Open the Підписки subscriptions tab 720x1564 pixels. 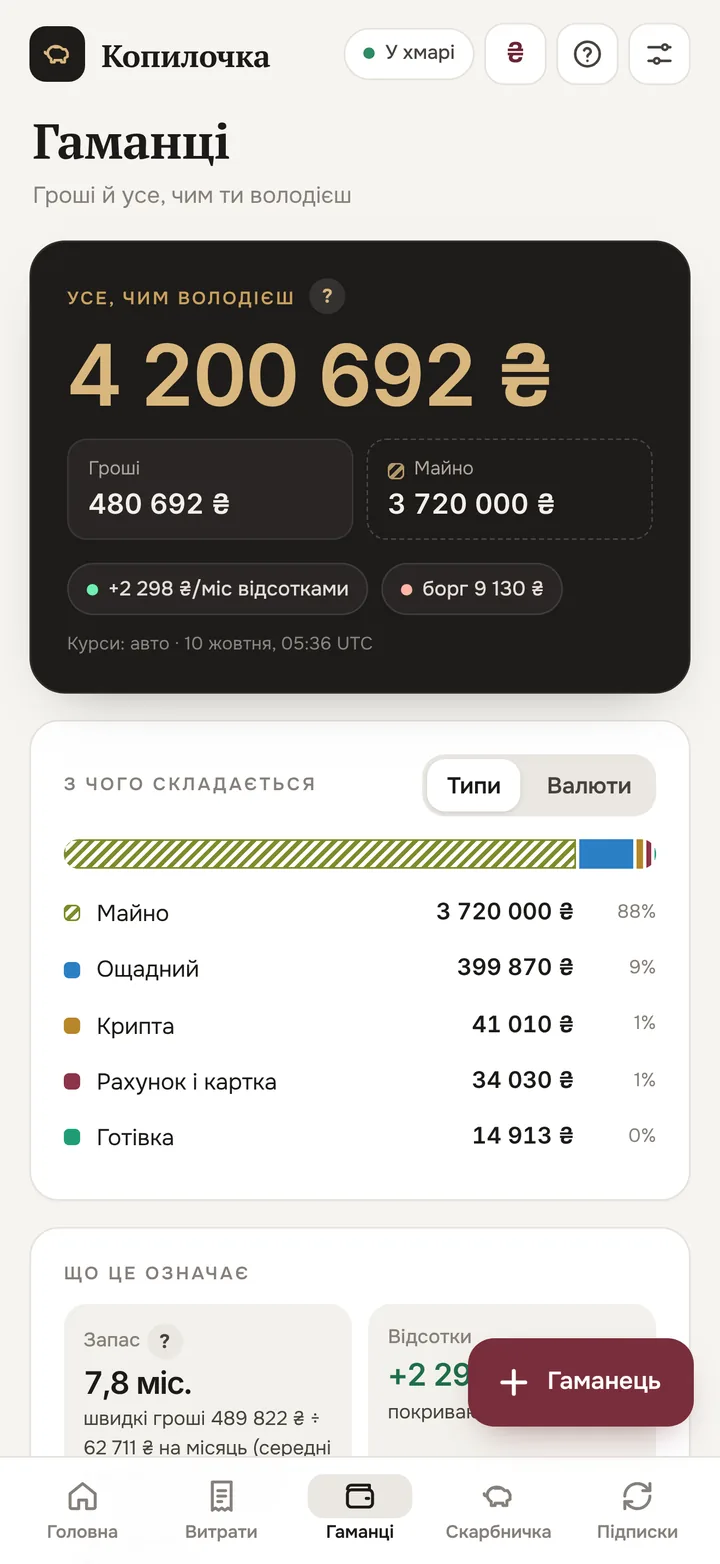pyautogui.click(x=637, y=1510)
